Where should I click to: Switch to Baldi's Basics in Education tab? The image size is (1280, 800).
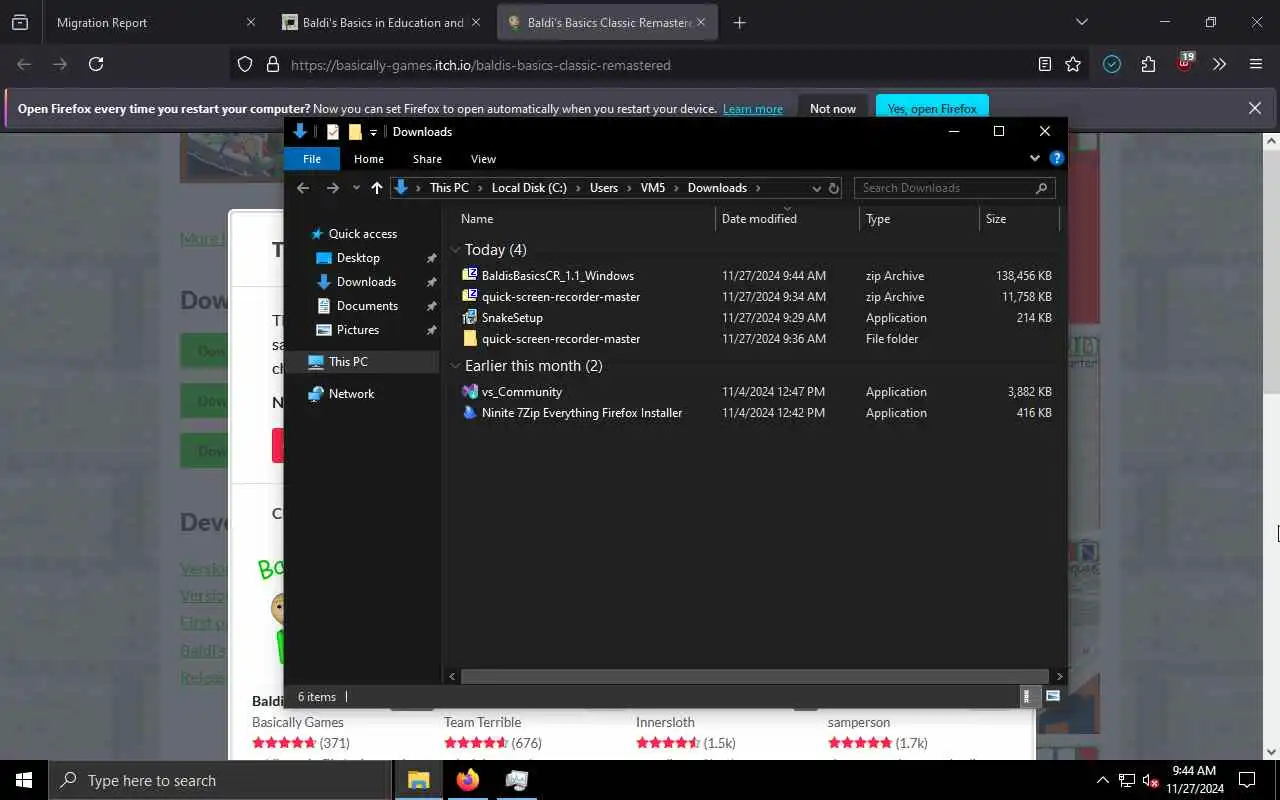click(x=382, y=22)
